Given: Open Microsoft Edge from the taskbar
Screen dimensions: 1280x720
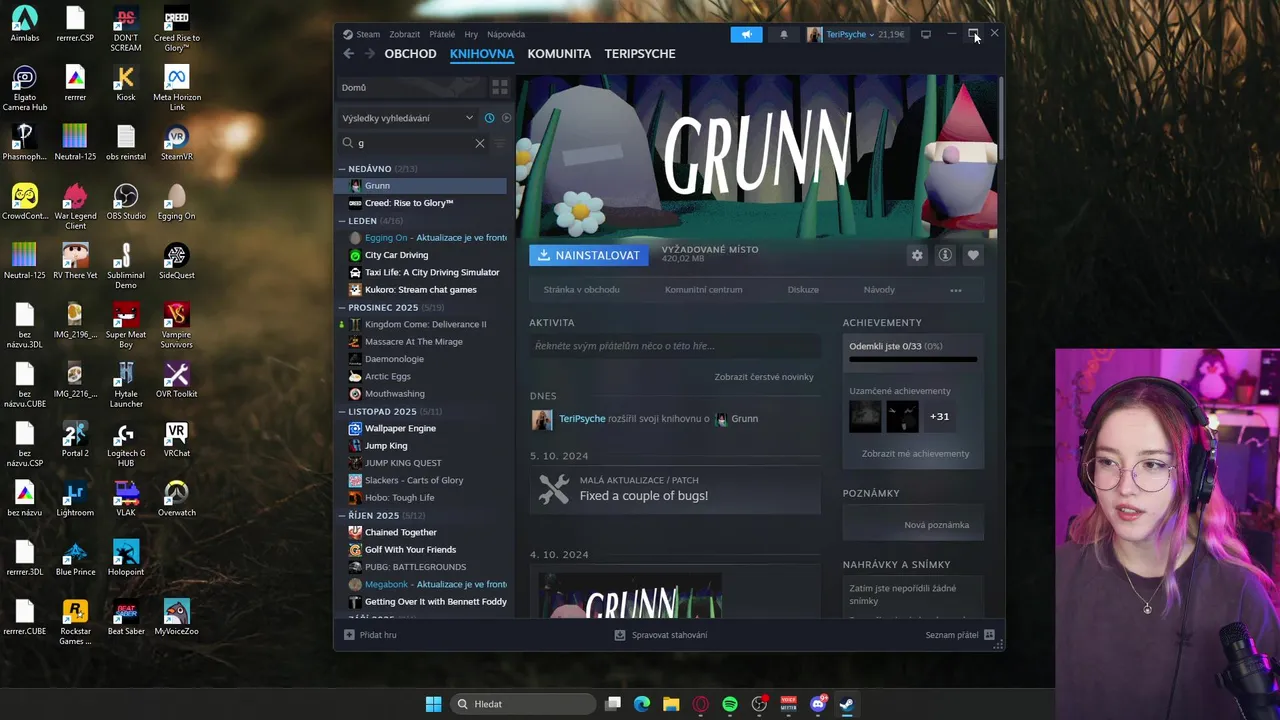Looking at the screenshot, I should tap(642, 704).
